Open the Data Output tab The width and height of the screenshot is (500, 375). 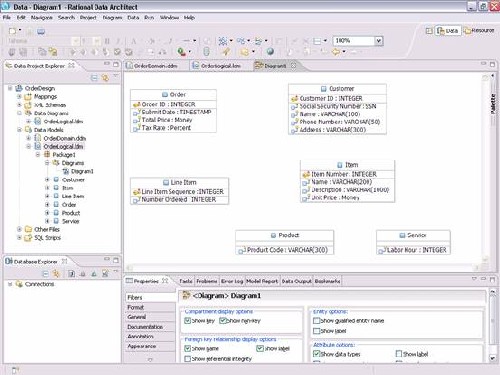296,281
